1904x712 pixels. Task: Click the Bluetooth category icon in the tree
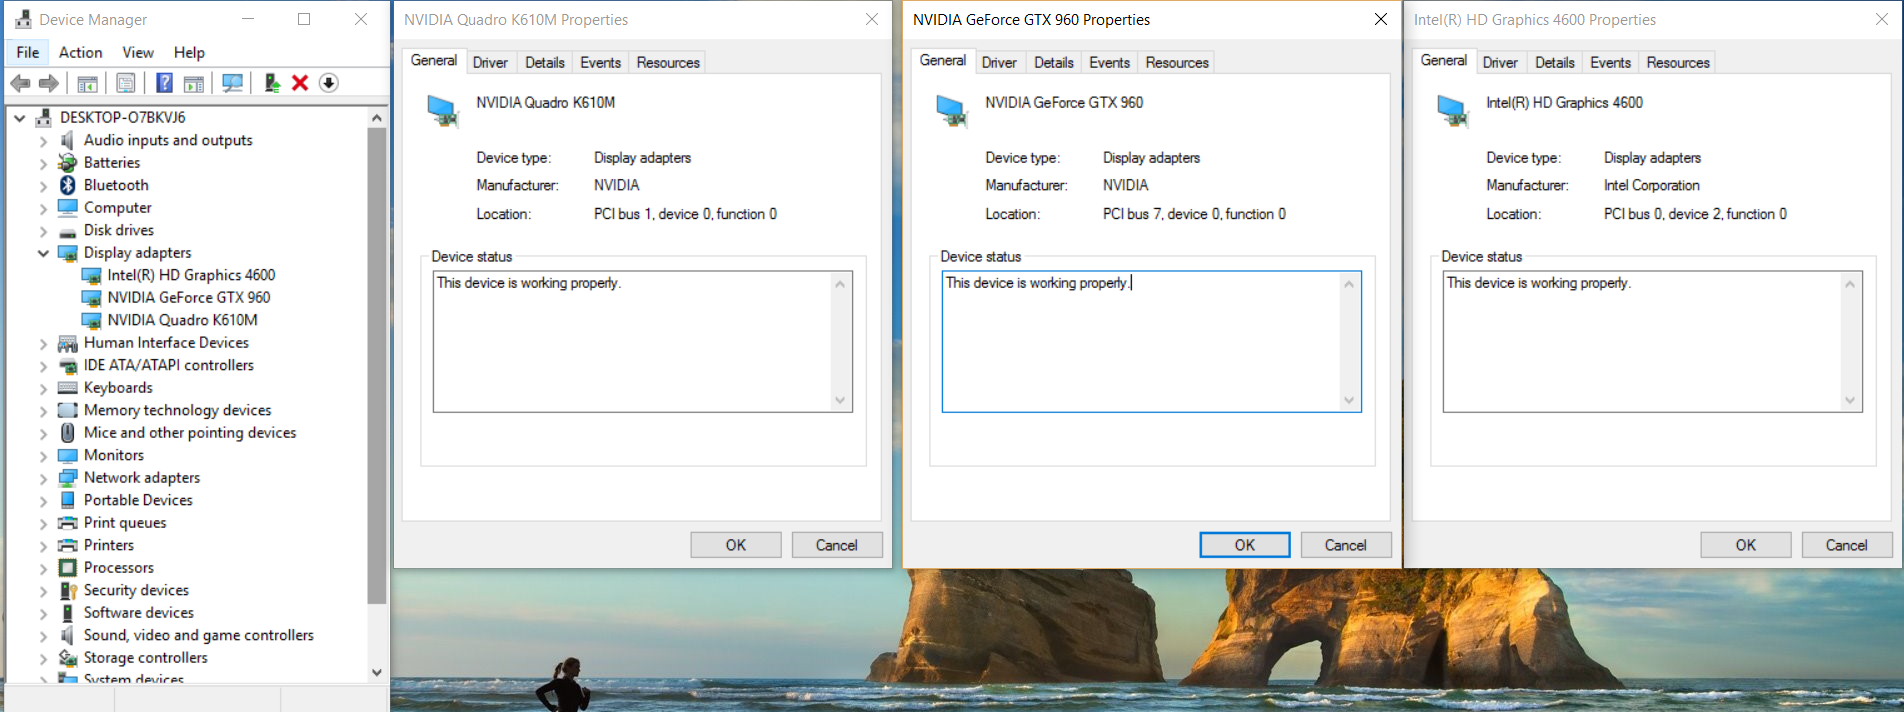(x=67, y=185)
